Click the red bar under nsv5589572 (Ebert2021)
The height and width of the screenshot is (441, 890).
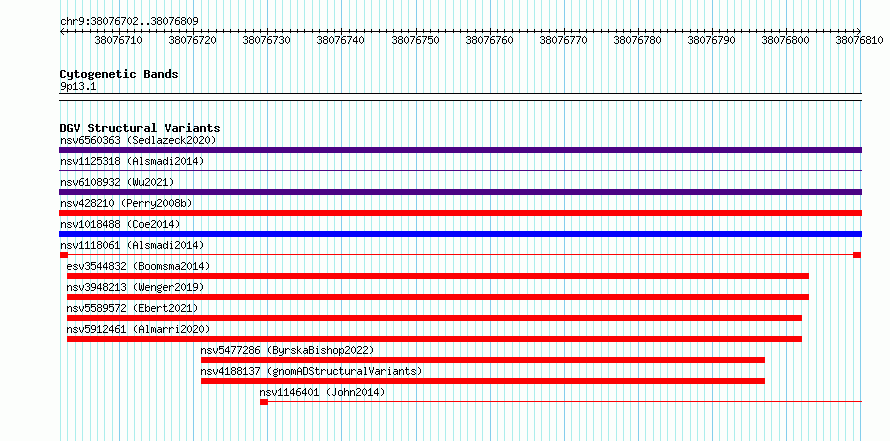click(x=434, y=318)
